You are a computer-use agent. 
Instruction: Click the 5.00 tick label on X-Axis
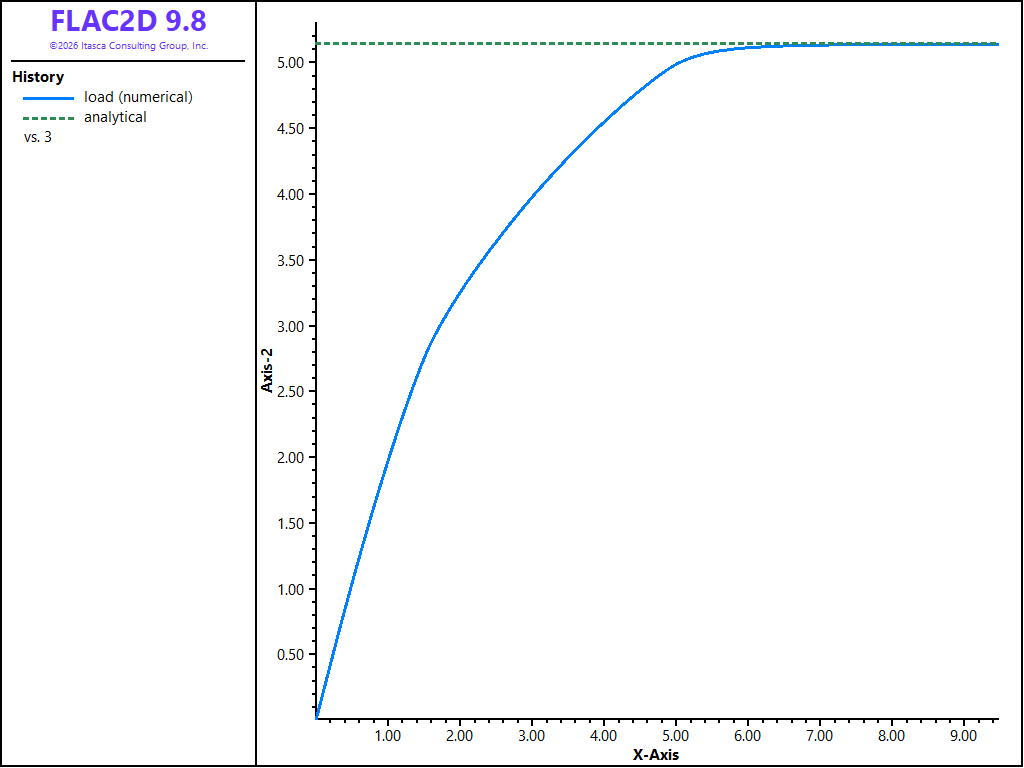coord(675,736)
